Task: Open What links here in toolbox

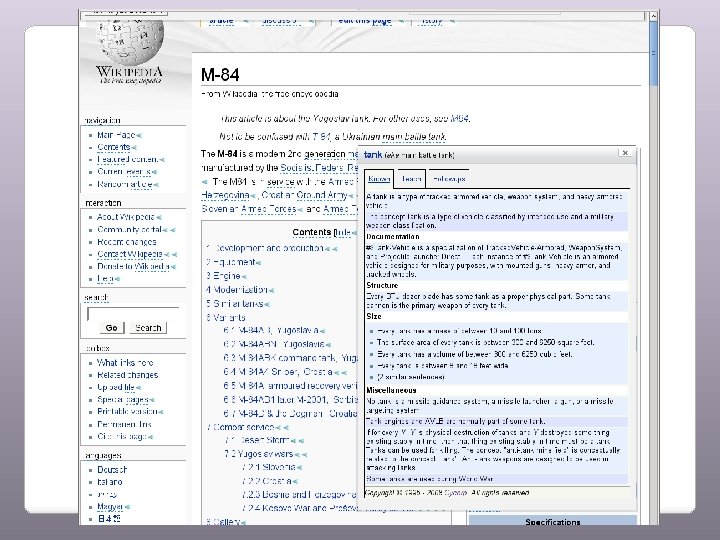Action: point(125,363)
